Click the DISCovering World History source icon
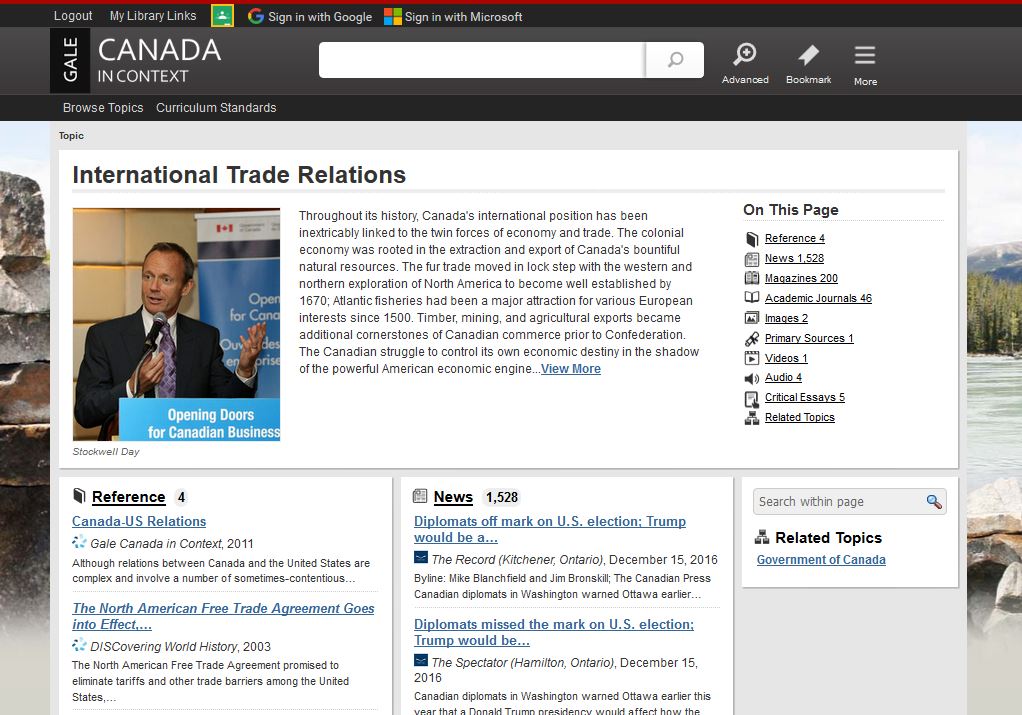Screen dimensions: 1022x715 click(x=80, y=645)
